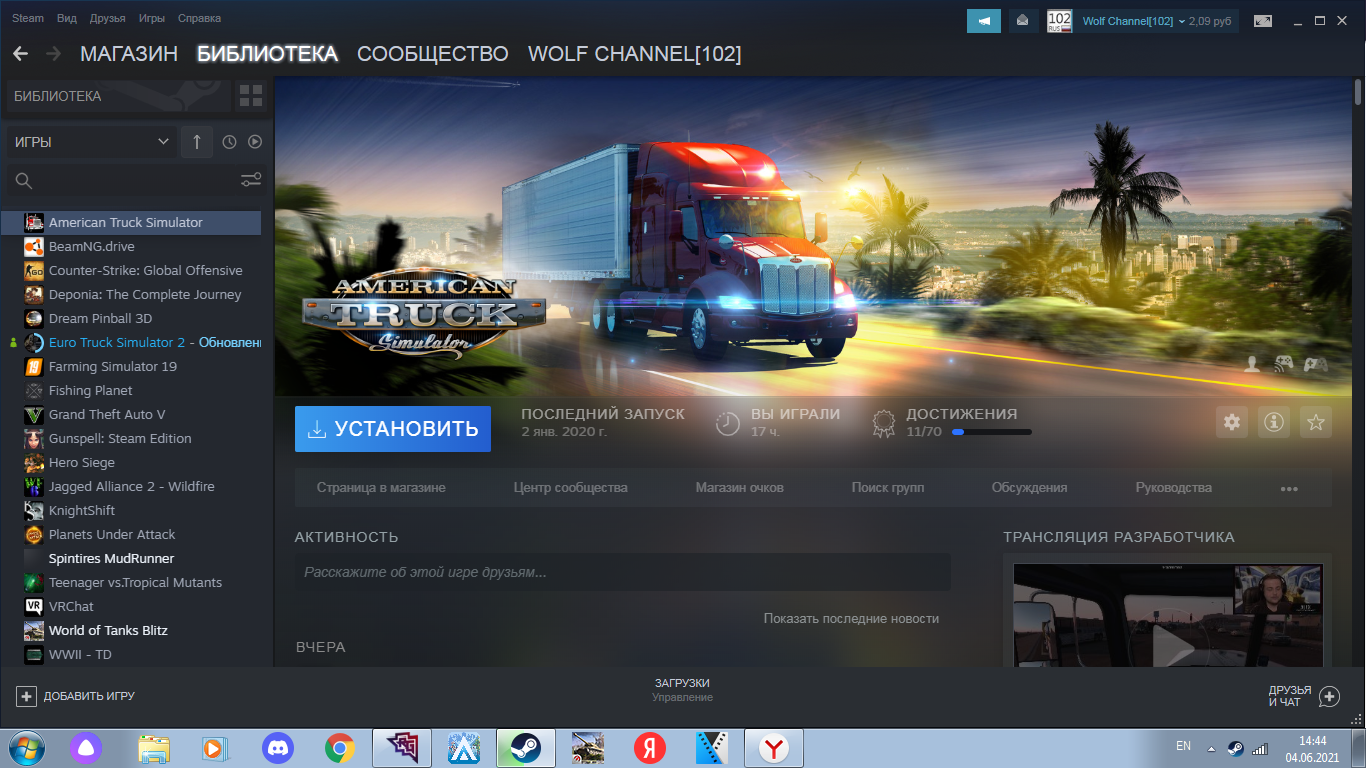
Task: Open the Игры menu
Action: [x=152, y=18]
